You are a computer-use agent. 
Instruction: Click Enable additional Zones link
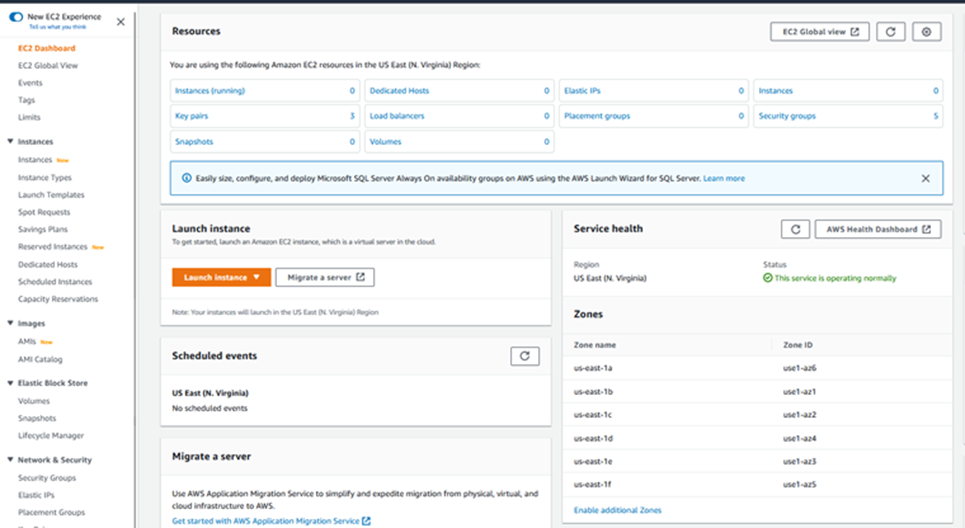pos(617,510)
